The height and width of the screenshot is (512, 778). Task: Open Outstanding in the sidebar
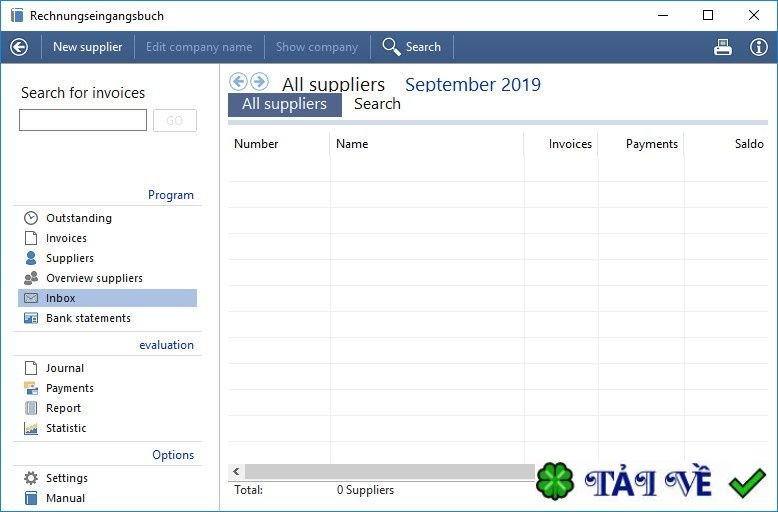pos(79,218)
